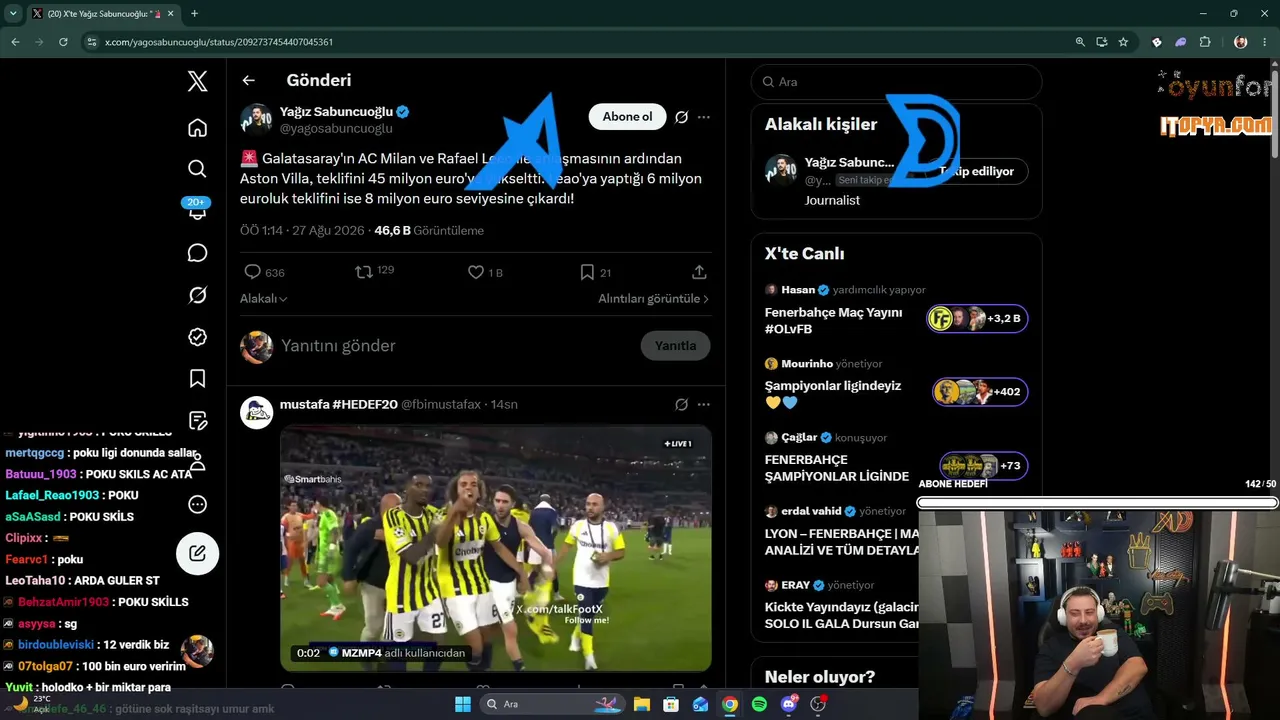Open Yağız Sabuncuoğlu profile name link on post
This screenshot has width=1280, height=720.
pos(336,112)
